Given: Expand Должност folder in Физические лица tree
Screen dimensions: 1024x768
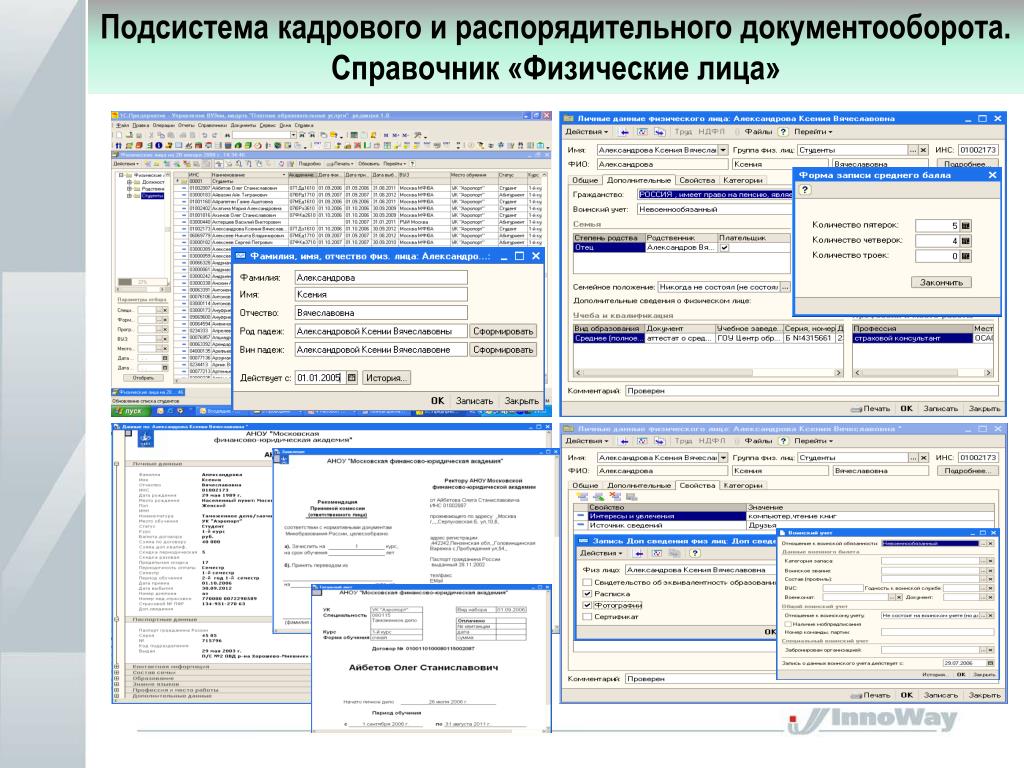Looking at the screenshot, I should click(x=129, y=182).
